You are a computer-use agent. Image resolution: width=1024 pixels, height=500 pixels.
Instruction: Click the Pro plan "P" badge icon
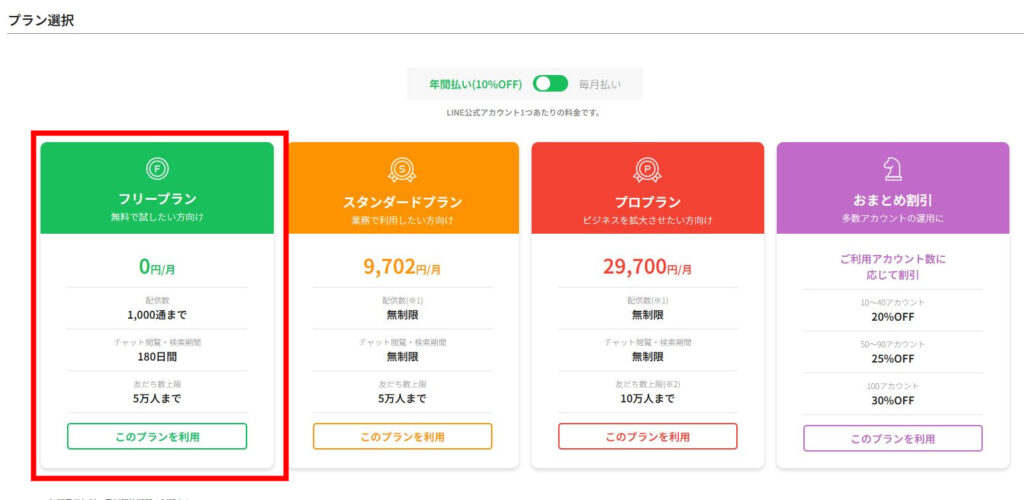point(647,170)
